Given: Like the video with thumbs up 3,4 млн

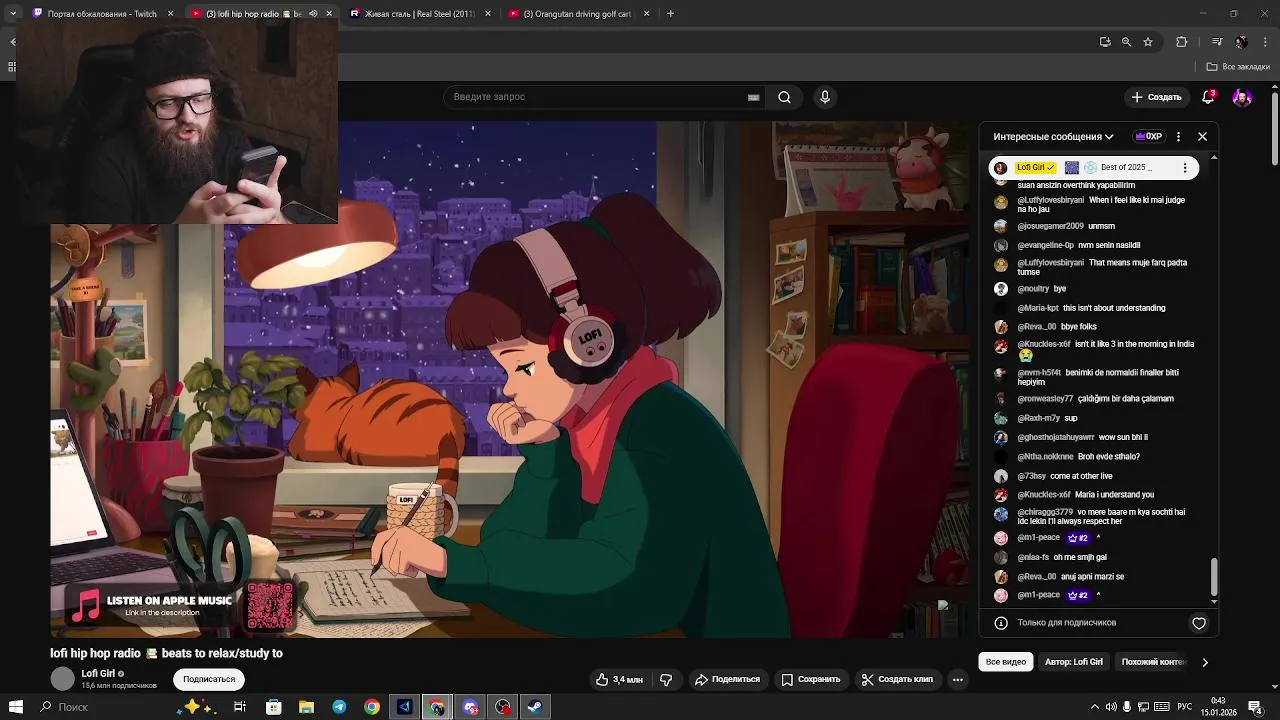Looking at the screenshot, I should pyautogui.click(x=619, y=679).
